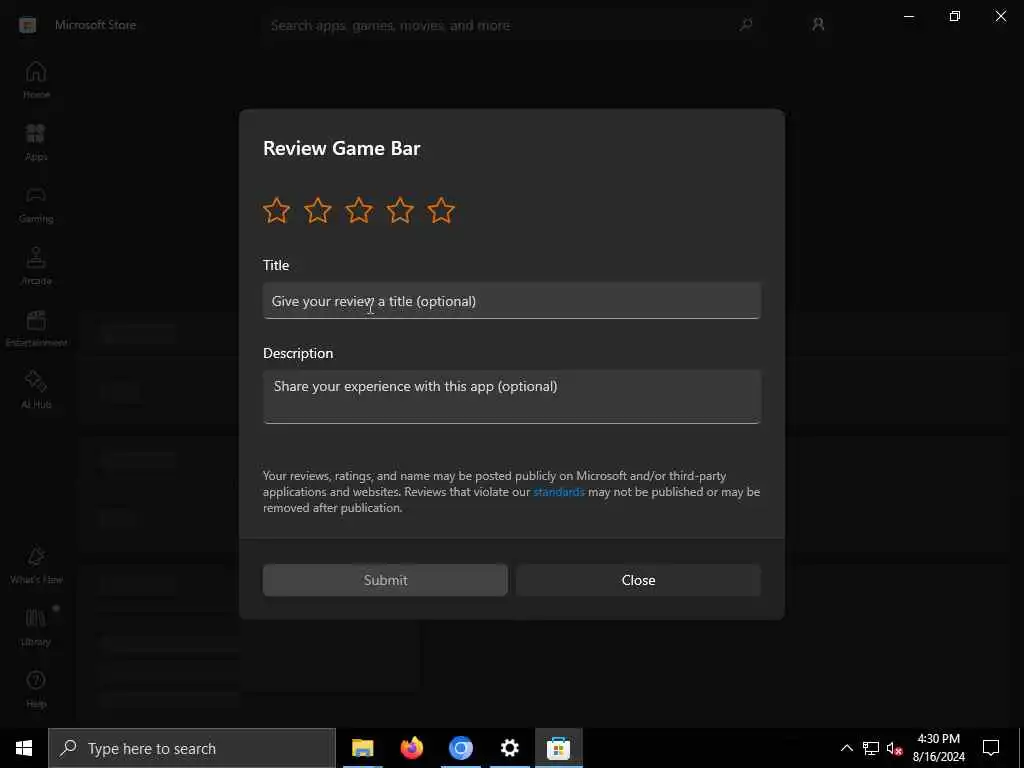This screenshot has height=768, width=1024.
Task: Open Gaming section in sidebar
Action: pos(36,204)
